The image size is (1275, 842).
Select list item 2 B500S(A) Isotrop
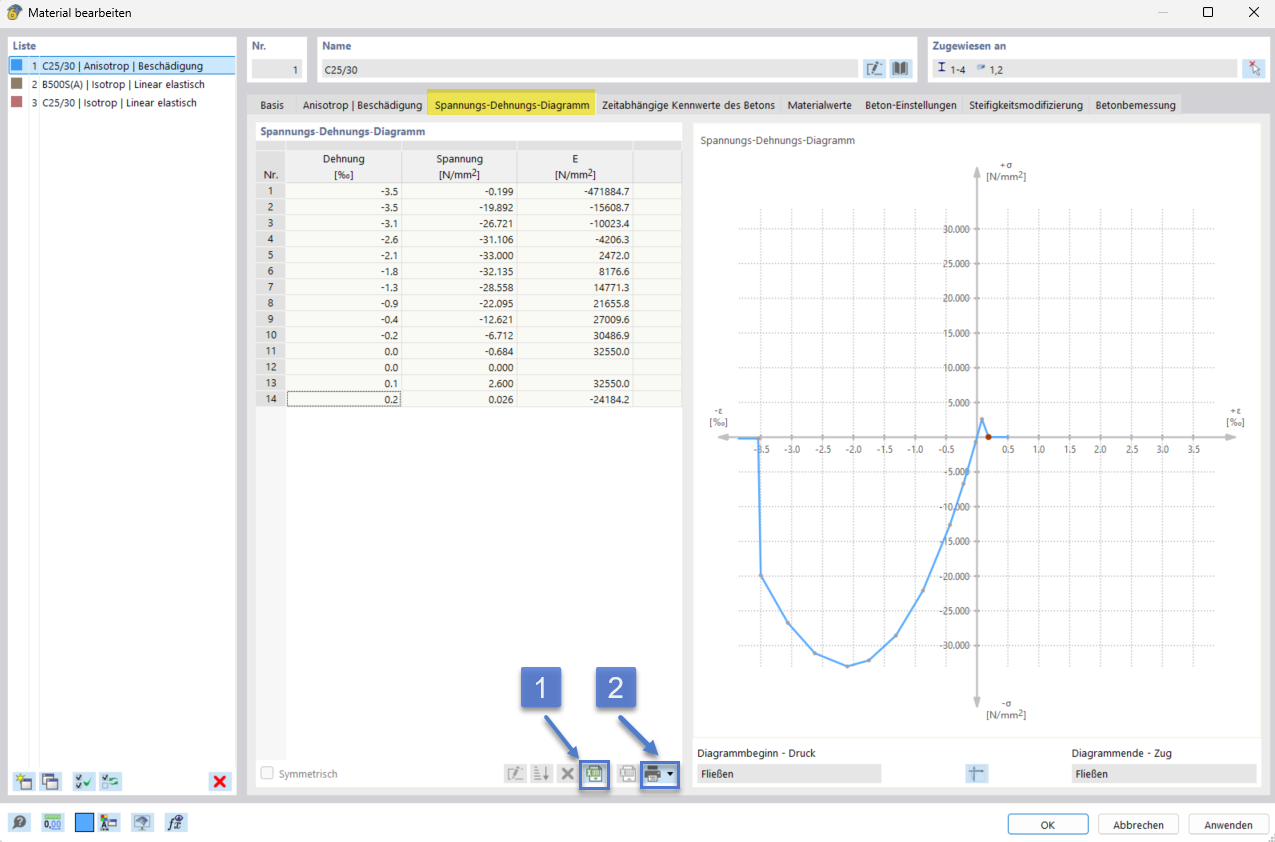(122, 84)
